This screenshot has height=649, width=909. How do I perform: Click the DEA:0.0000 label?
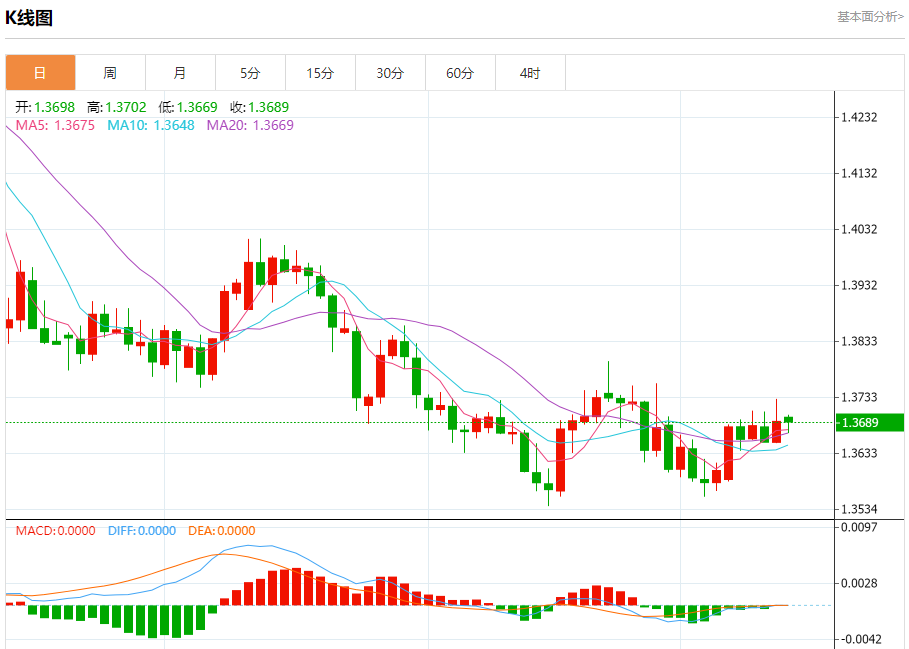(x=222, y=531)
